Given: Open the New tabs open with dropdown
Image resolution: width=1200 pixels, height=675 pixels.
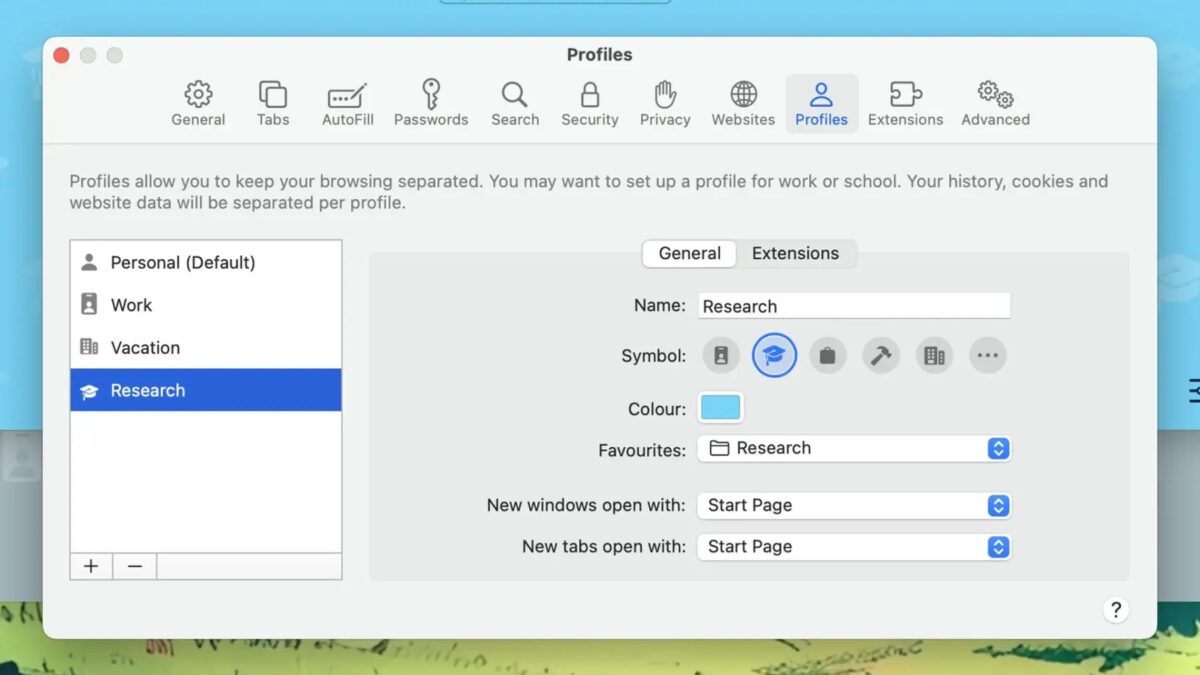Looking at the screenshot, I should click(854, 547).
